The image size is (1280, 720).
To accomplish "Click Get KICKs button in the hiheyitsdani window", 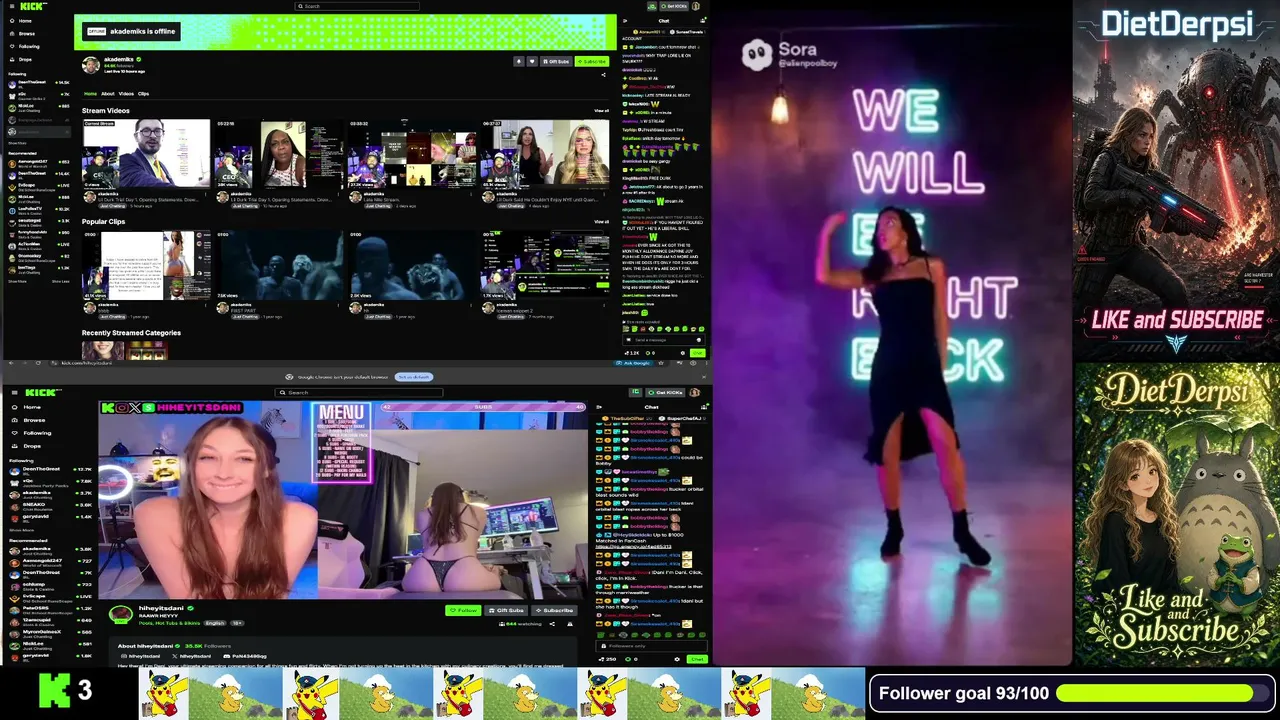I will (663, 393).
